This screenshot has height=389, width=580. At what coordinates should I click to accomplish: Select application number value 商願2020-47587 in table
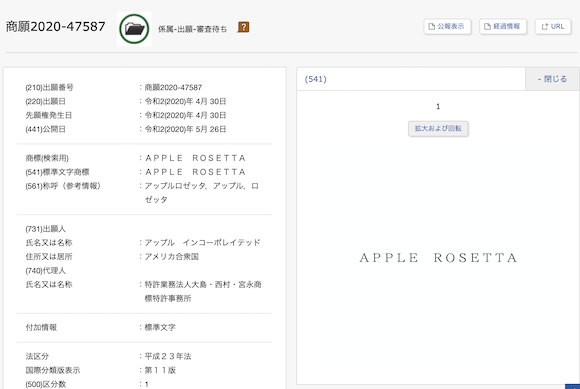[x=173, y=88]
